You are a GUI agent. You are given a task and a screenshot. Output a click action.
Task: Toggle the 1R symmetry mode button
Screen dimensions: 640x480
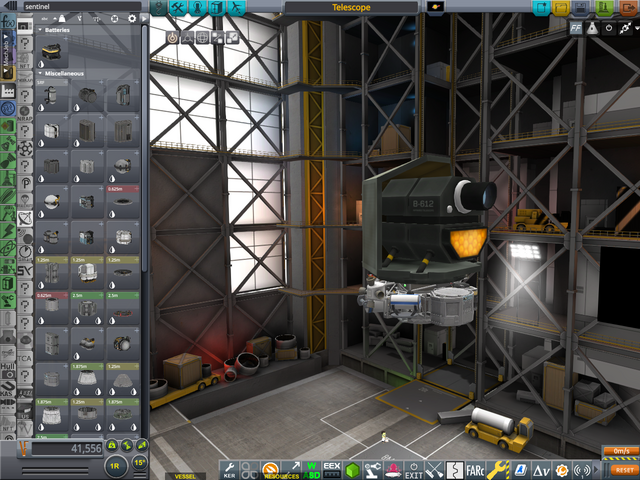pyautogui.click(x=114, y=466)
